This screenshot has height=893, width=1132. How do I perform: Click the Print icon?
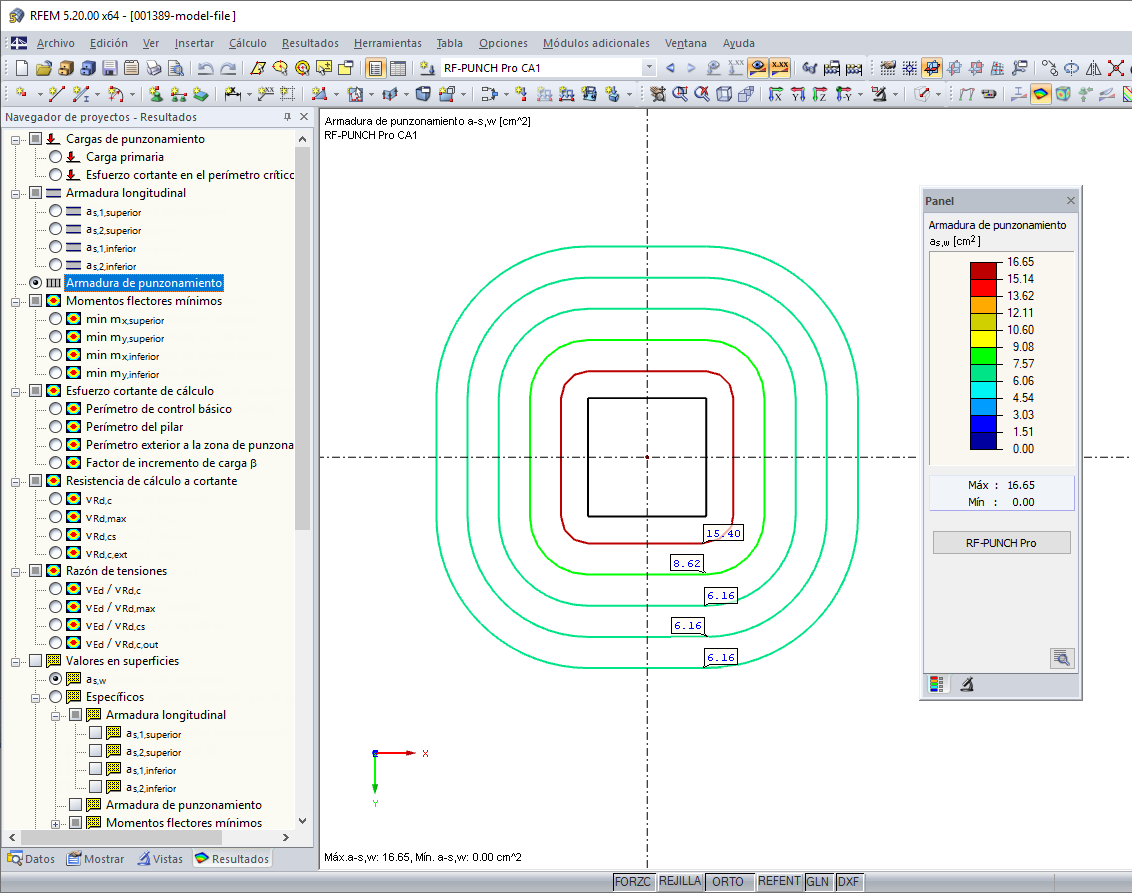pyautogui.click(x=154, y=68)
